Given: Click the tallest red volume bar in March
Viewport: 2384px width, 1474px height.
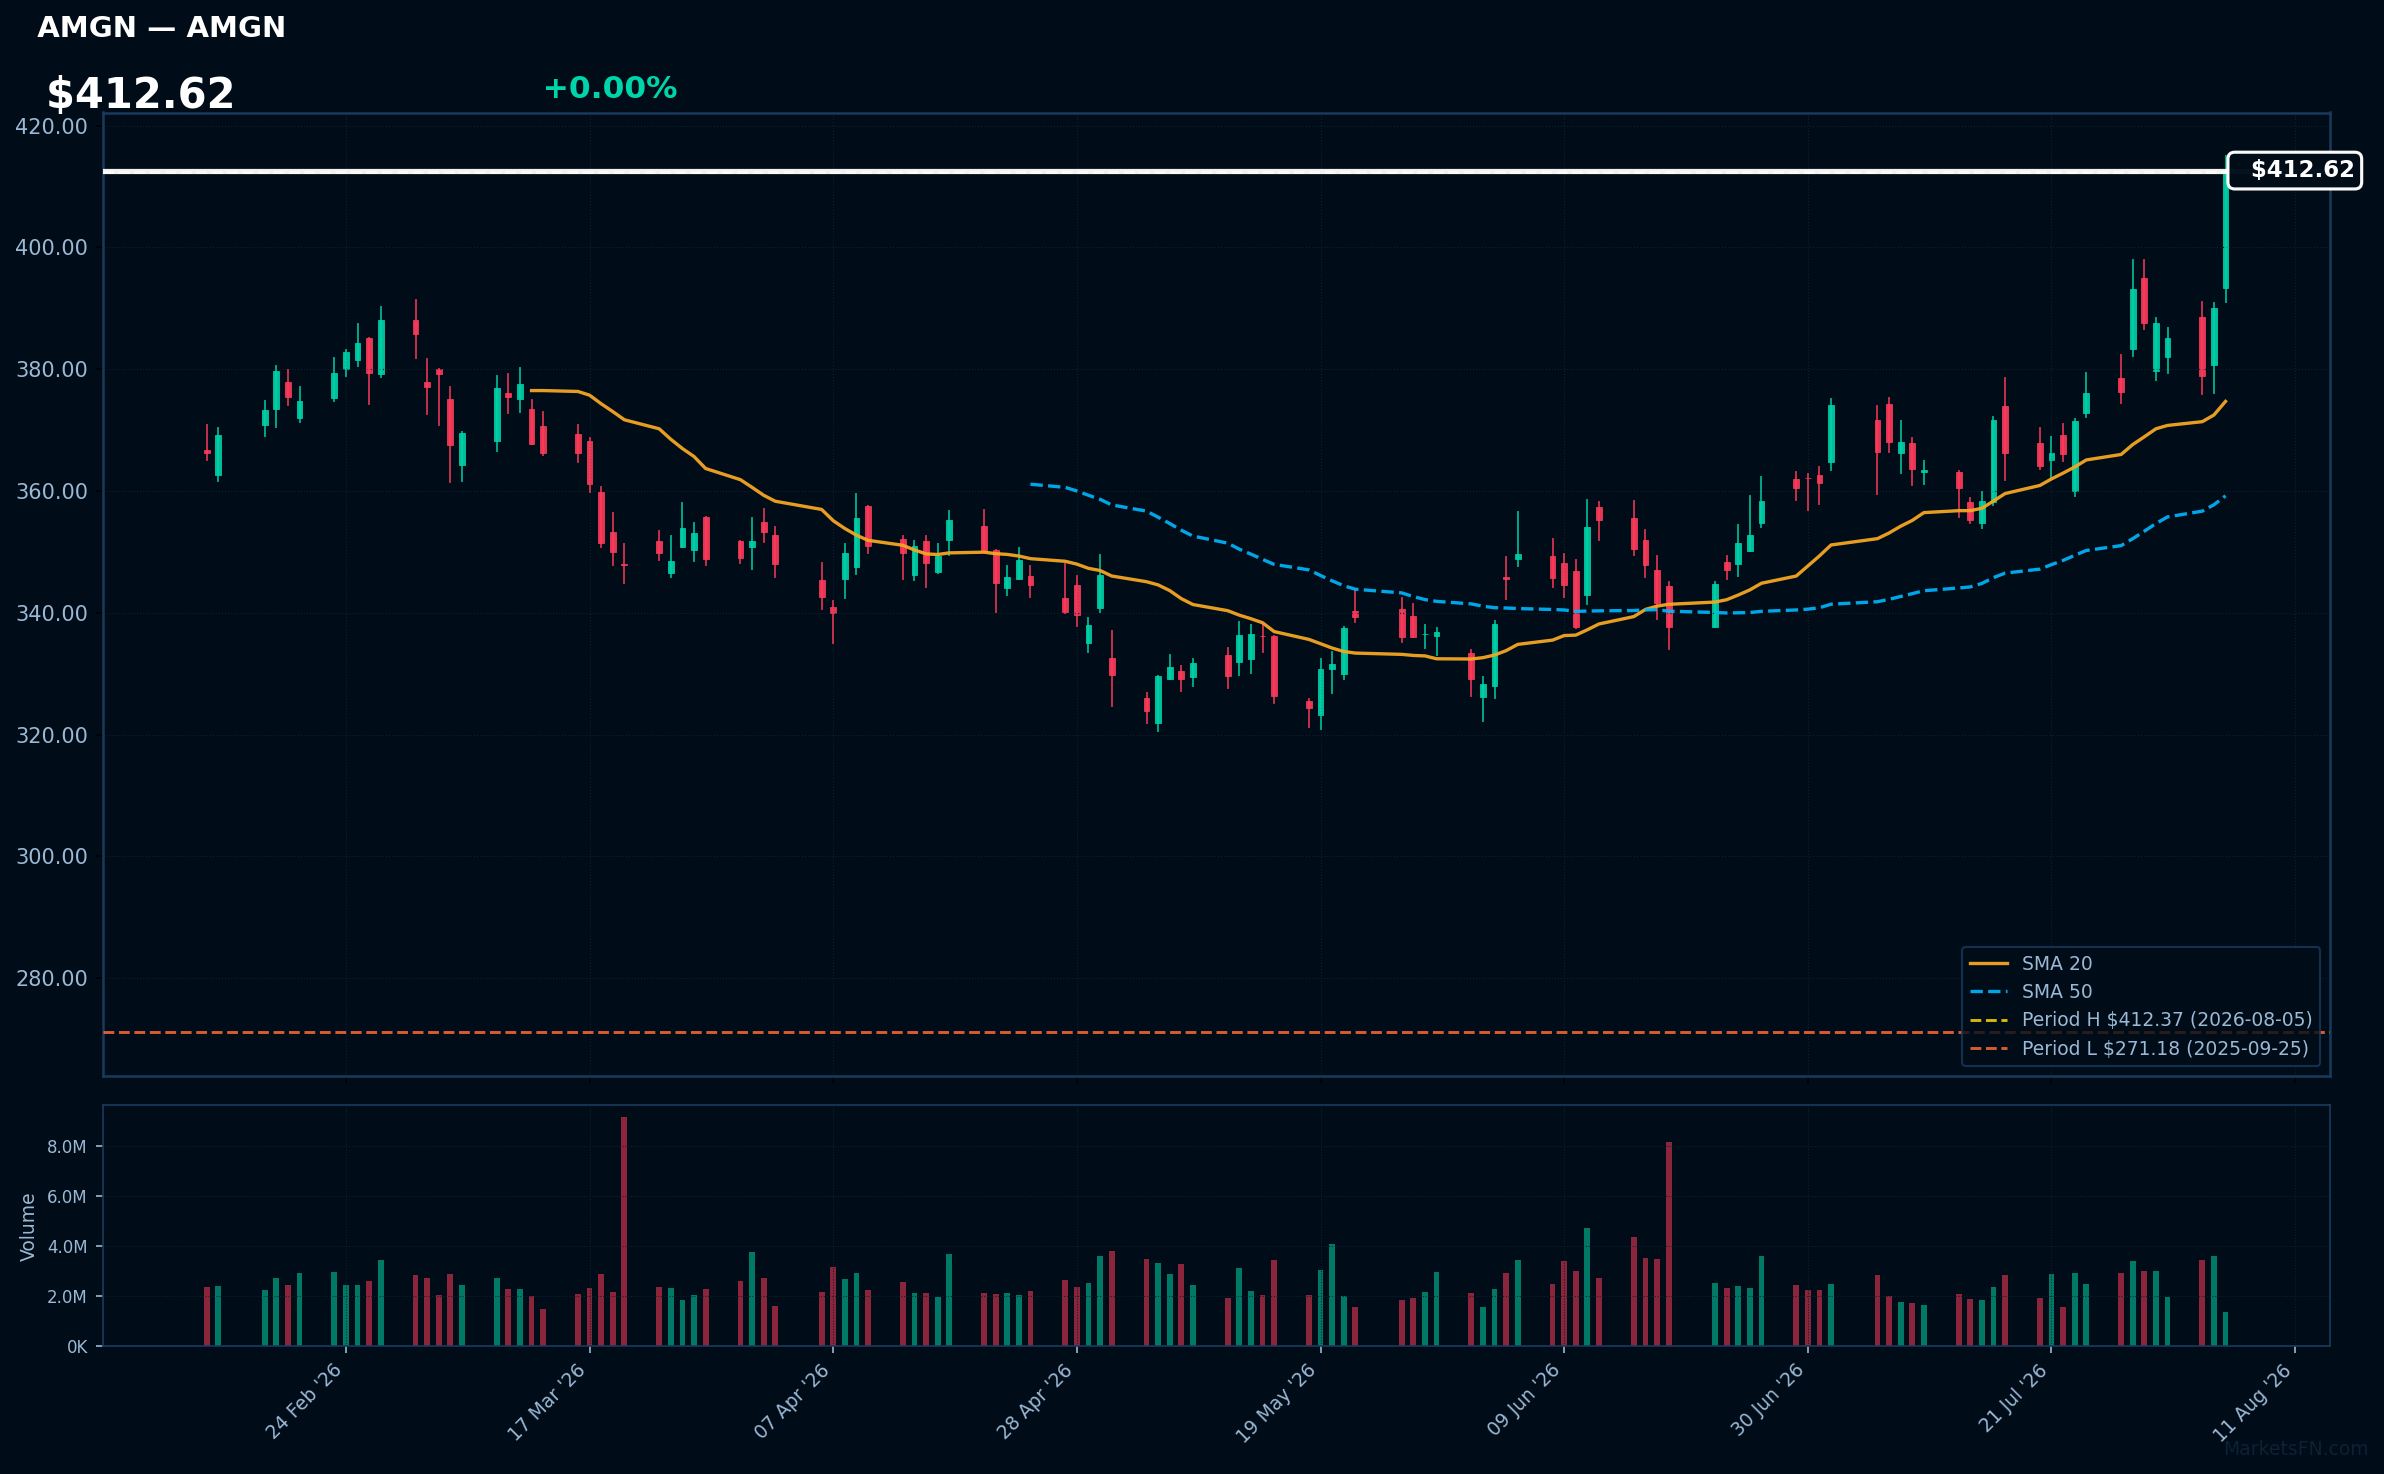Looking at the screenshot, I should pos(624,1231).
